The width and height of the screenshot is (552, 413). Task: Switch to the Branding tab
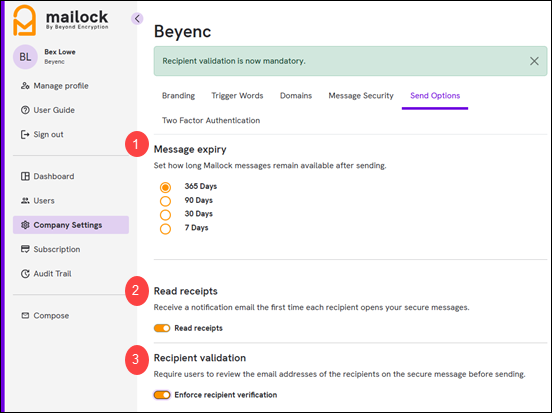(178, 96)
